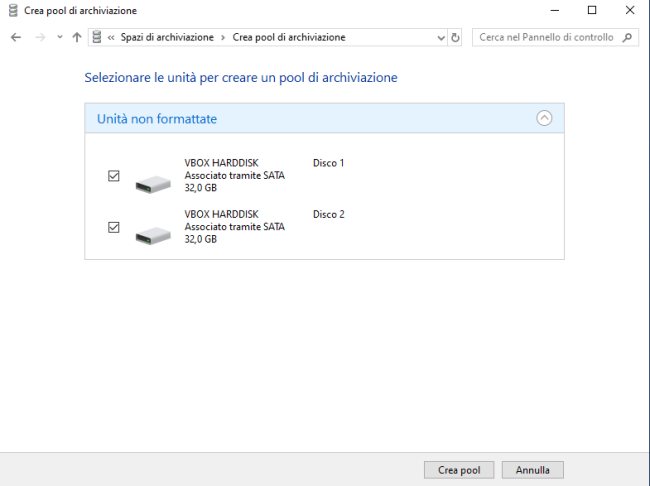Click the storage spaces icon in address bar
Image resolution: width=650 pixels, height=486 pixels.
click(x=97, y=37)
